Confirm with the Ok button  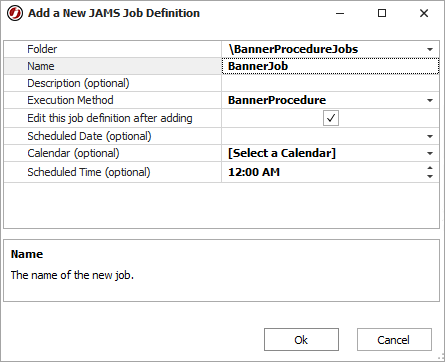(301, 340)
